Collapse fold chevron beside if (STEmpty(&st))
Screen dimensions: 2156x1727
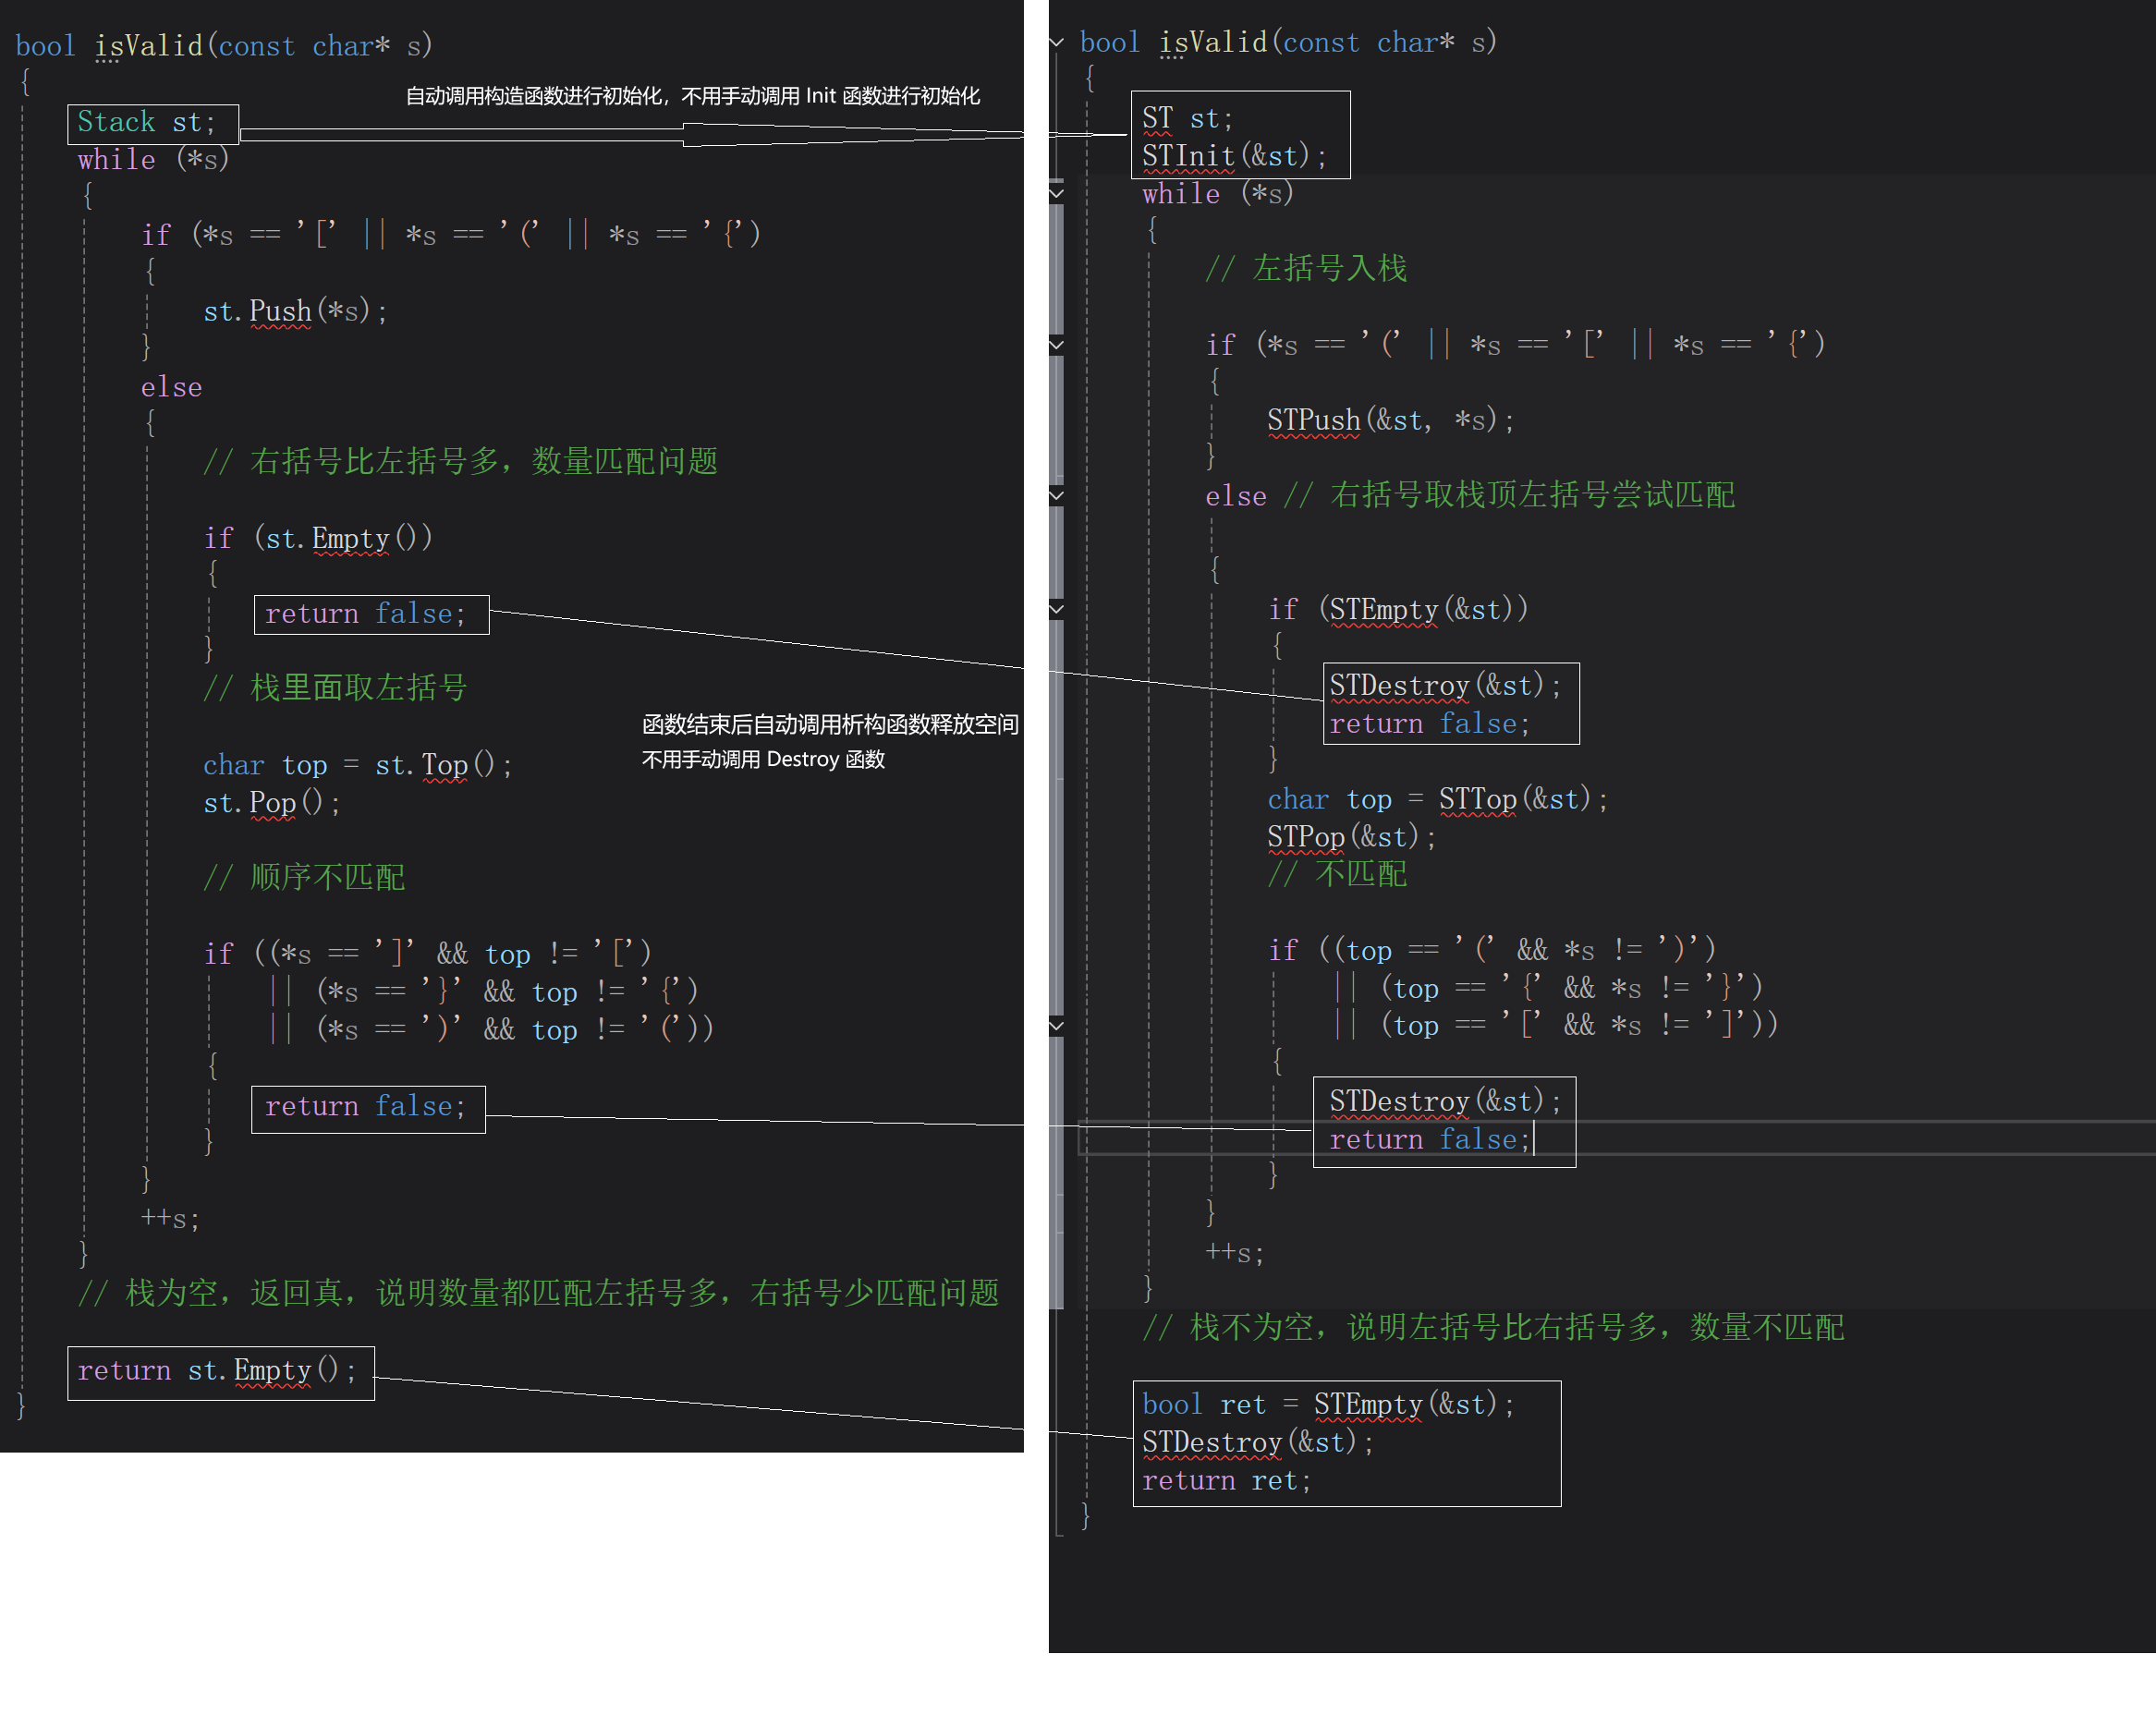click(x=1056, y=609)
